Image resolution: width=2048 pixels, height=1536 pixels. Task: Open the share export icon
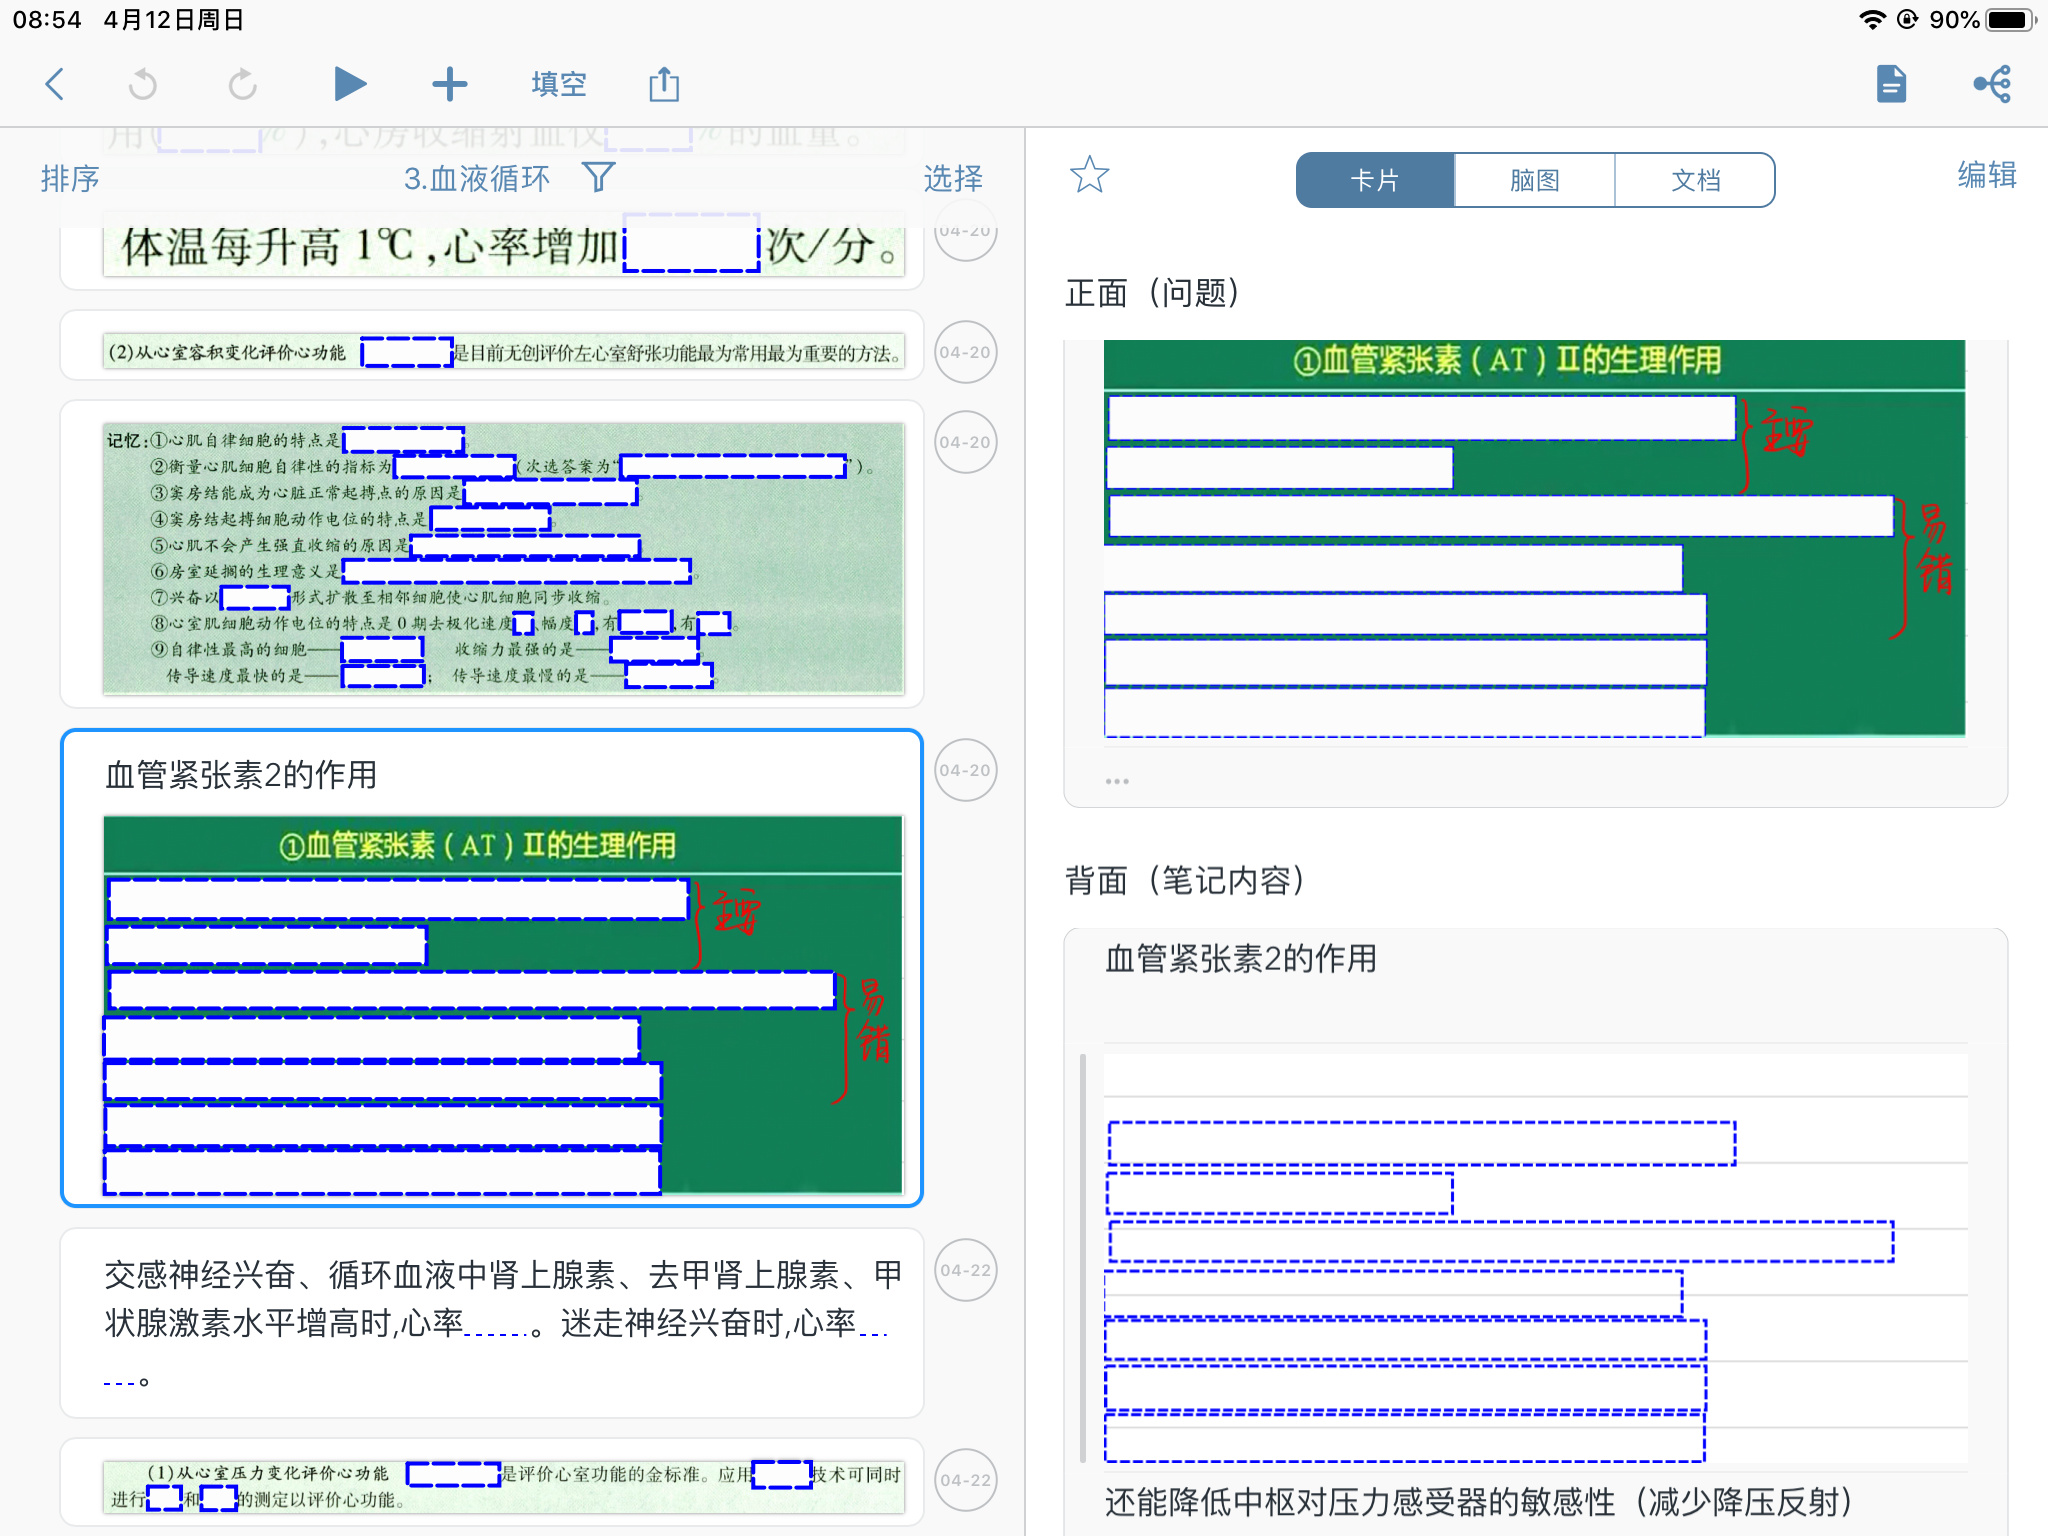[664, 84]
